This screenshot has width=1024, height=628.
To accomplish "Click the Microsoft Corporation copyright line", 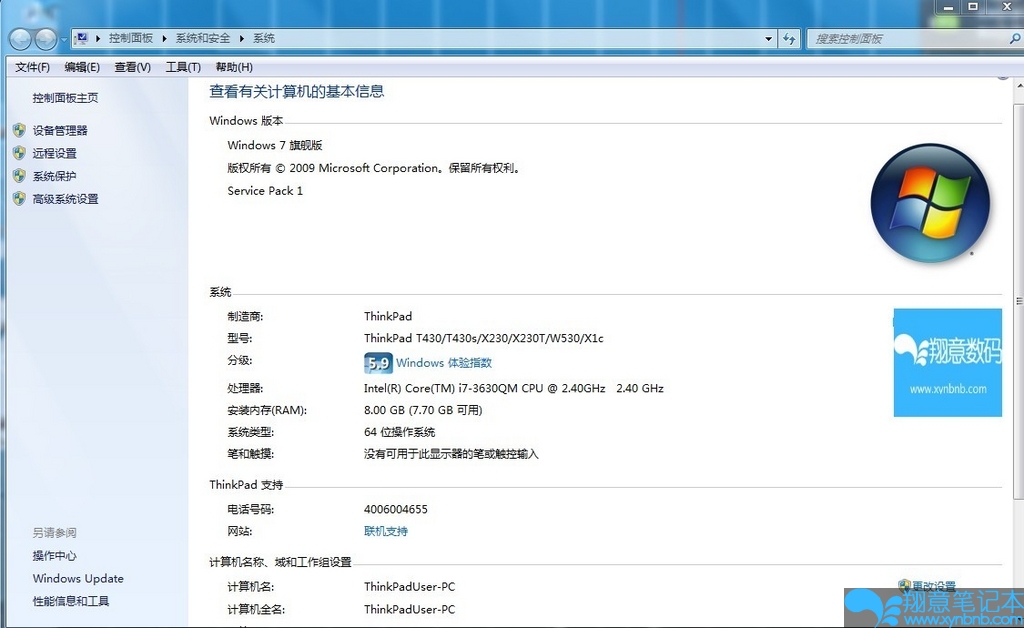I will click(374, 168).
